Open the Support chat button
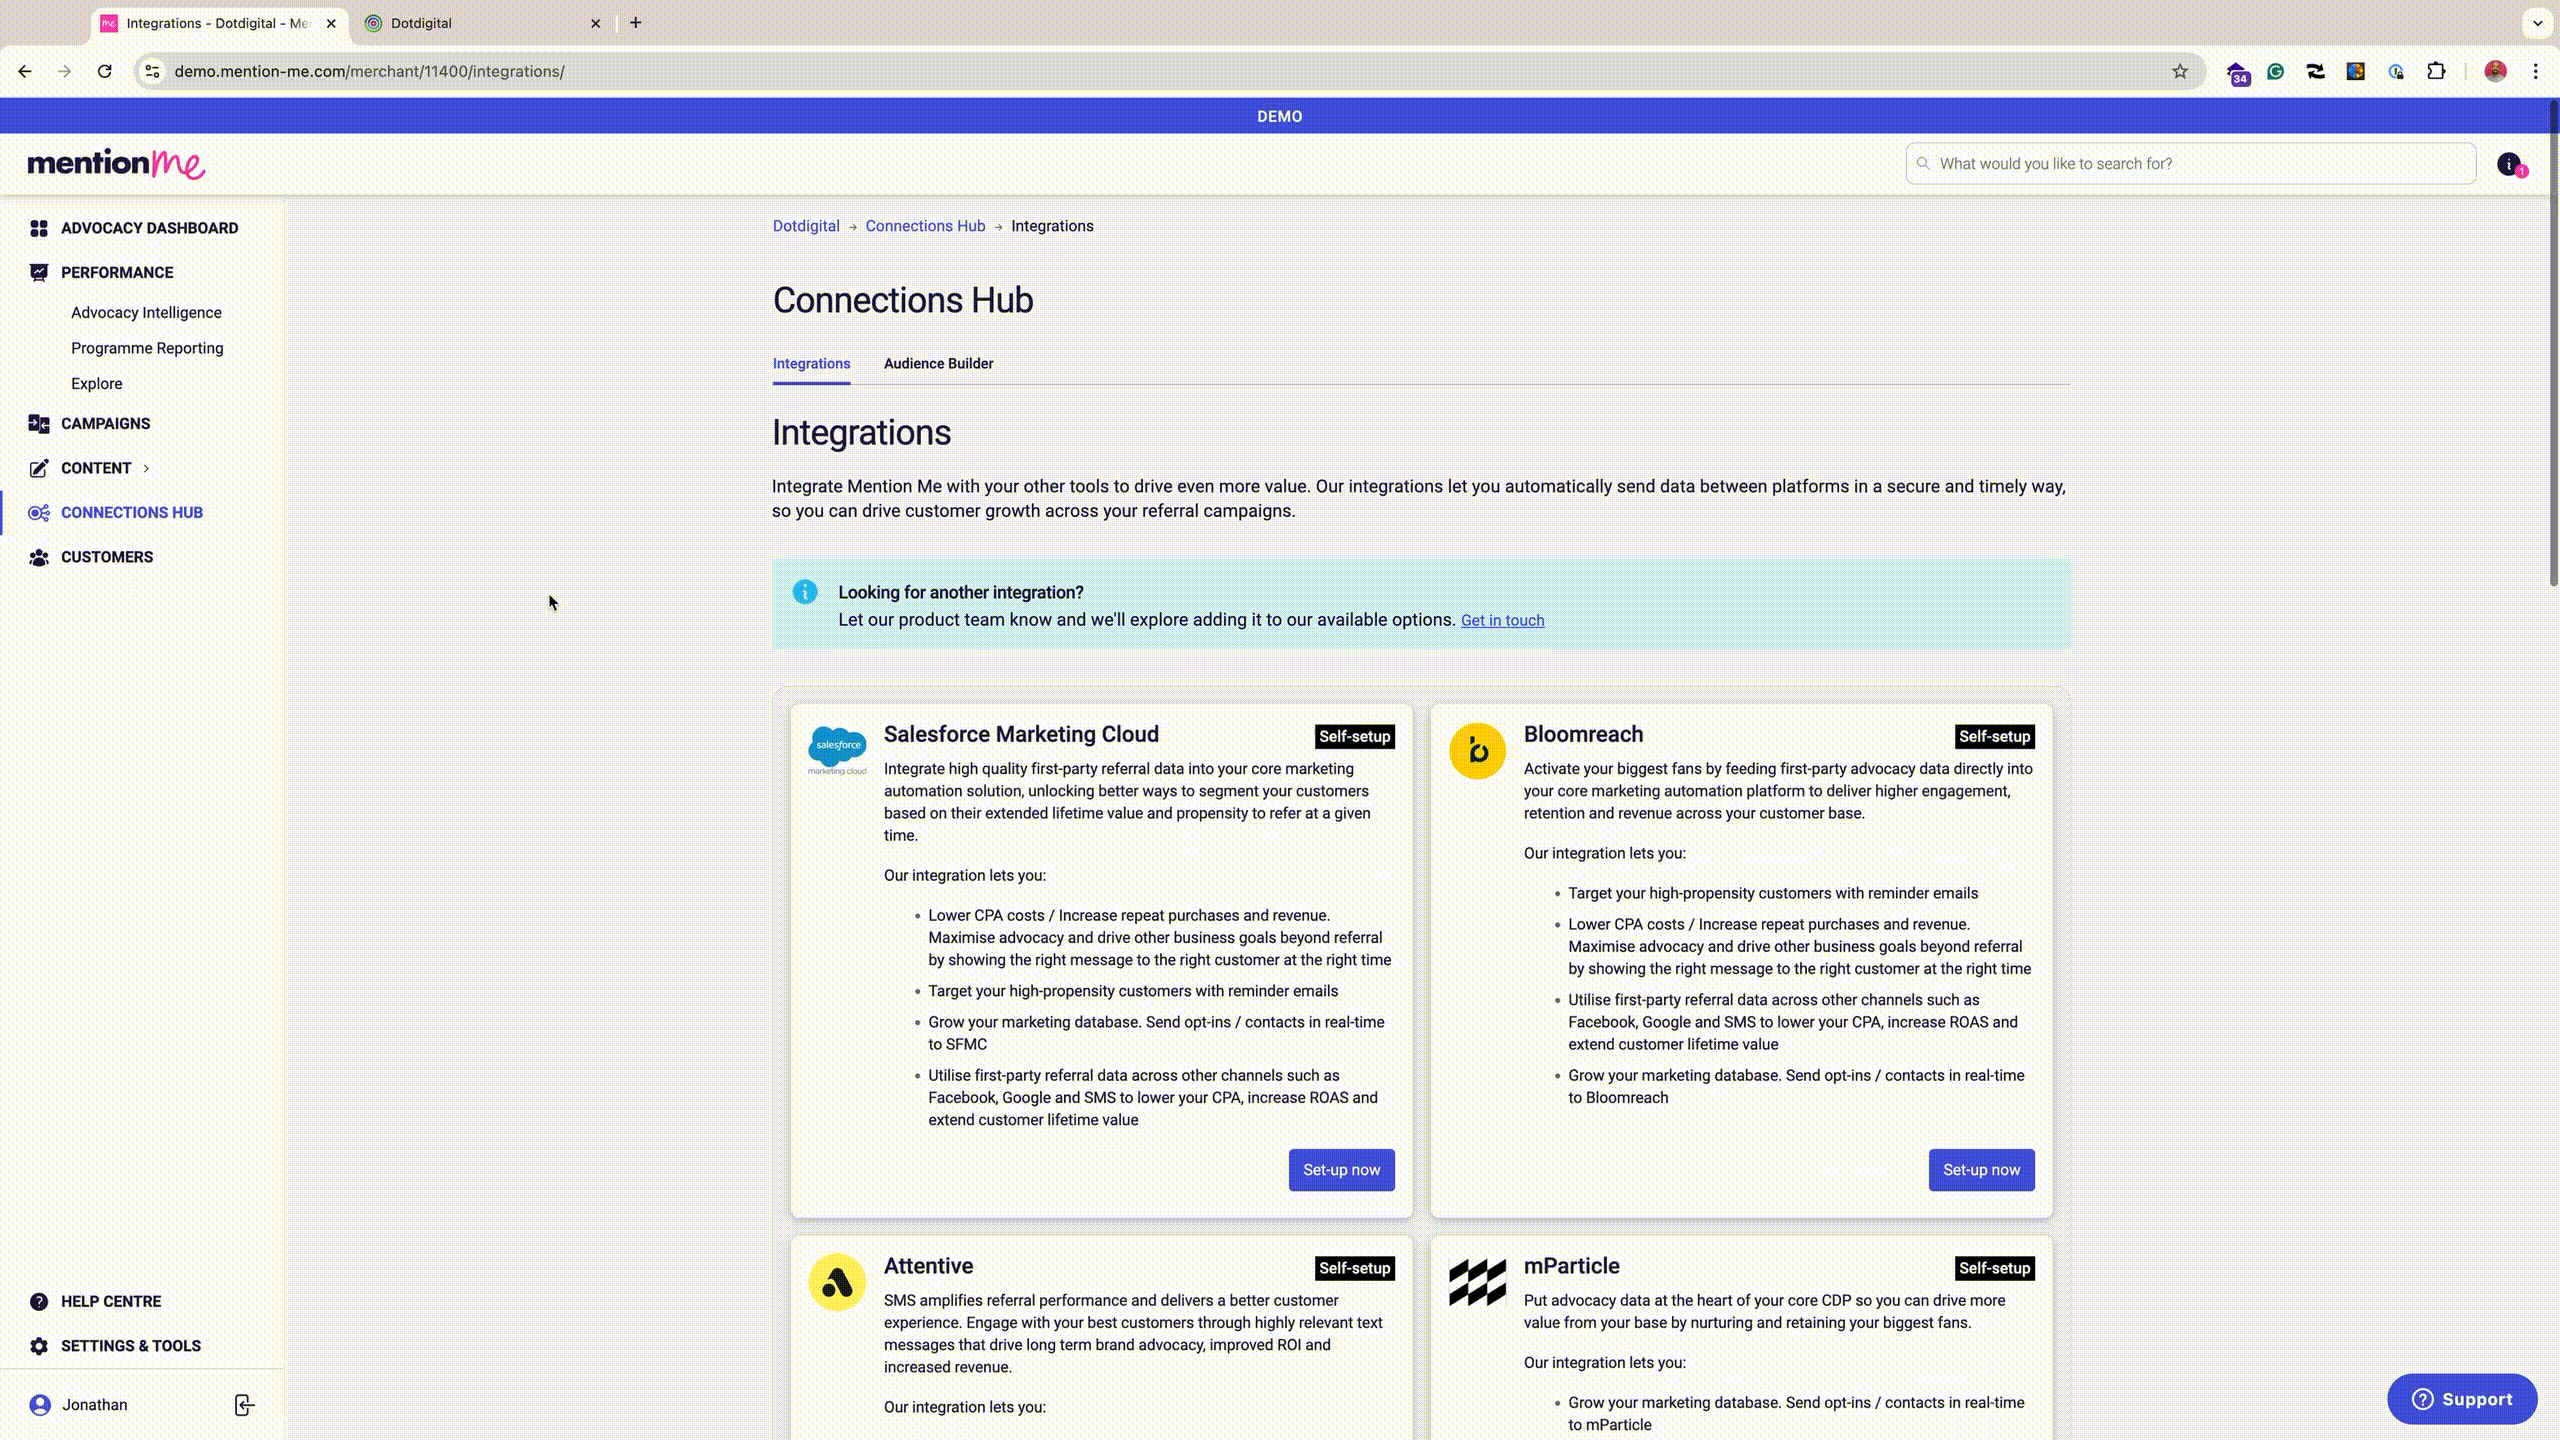The height and width of the screenshot is (1440, 2560). click(2462, 1399)
